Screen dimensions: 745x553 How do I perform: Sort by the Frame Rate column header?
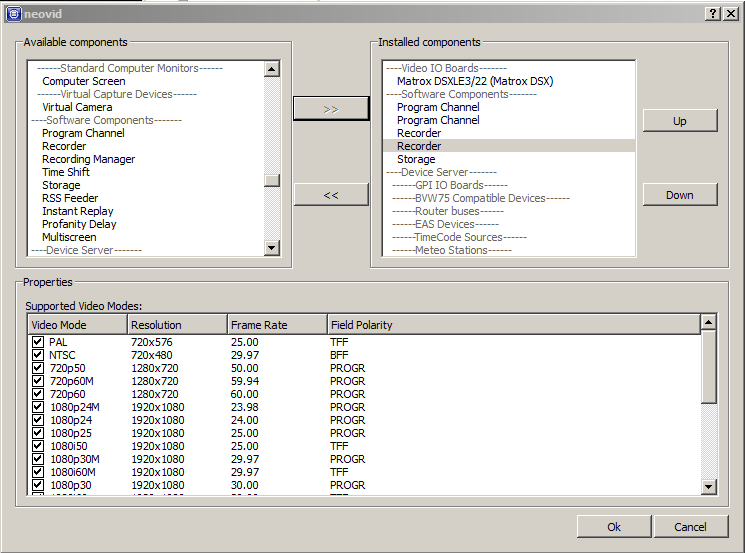pyautogui.click(x=277, y=325)
